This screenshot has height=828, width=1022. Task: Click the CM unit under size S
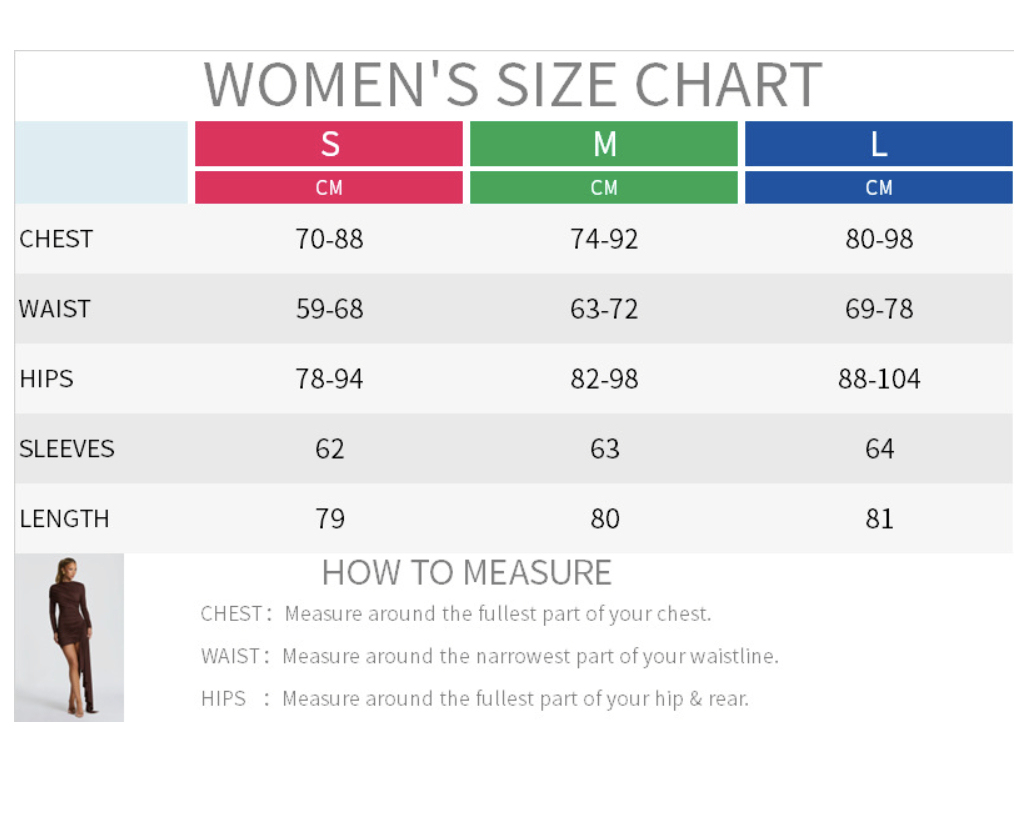(329, 188)
